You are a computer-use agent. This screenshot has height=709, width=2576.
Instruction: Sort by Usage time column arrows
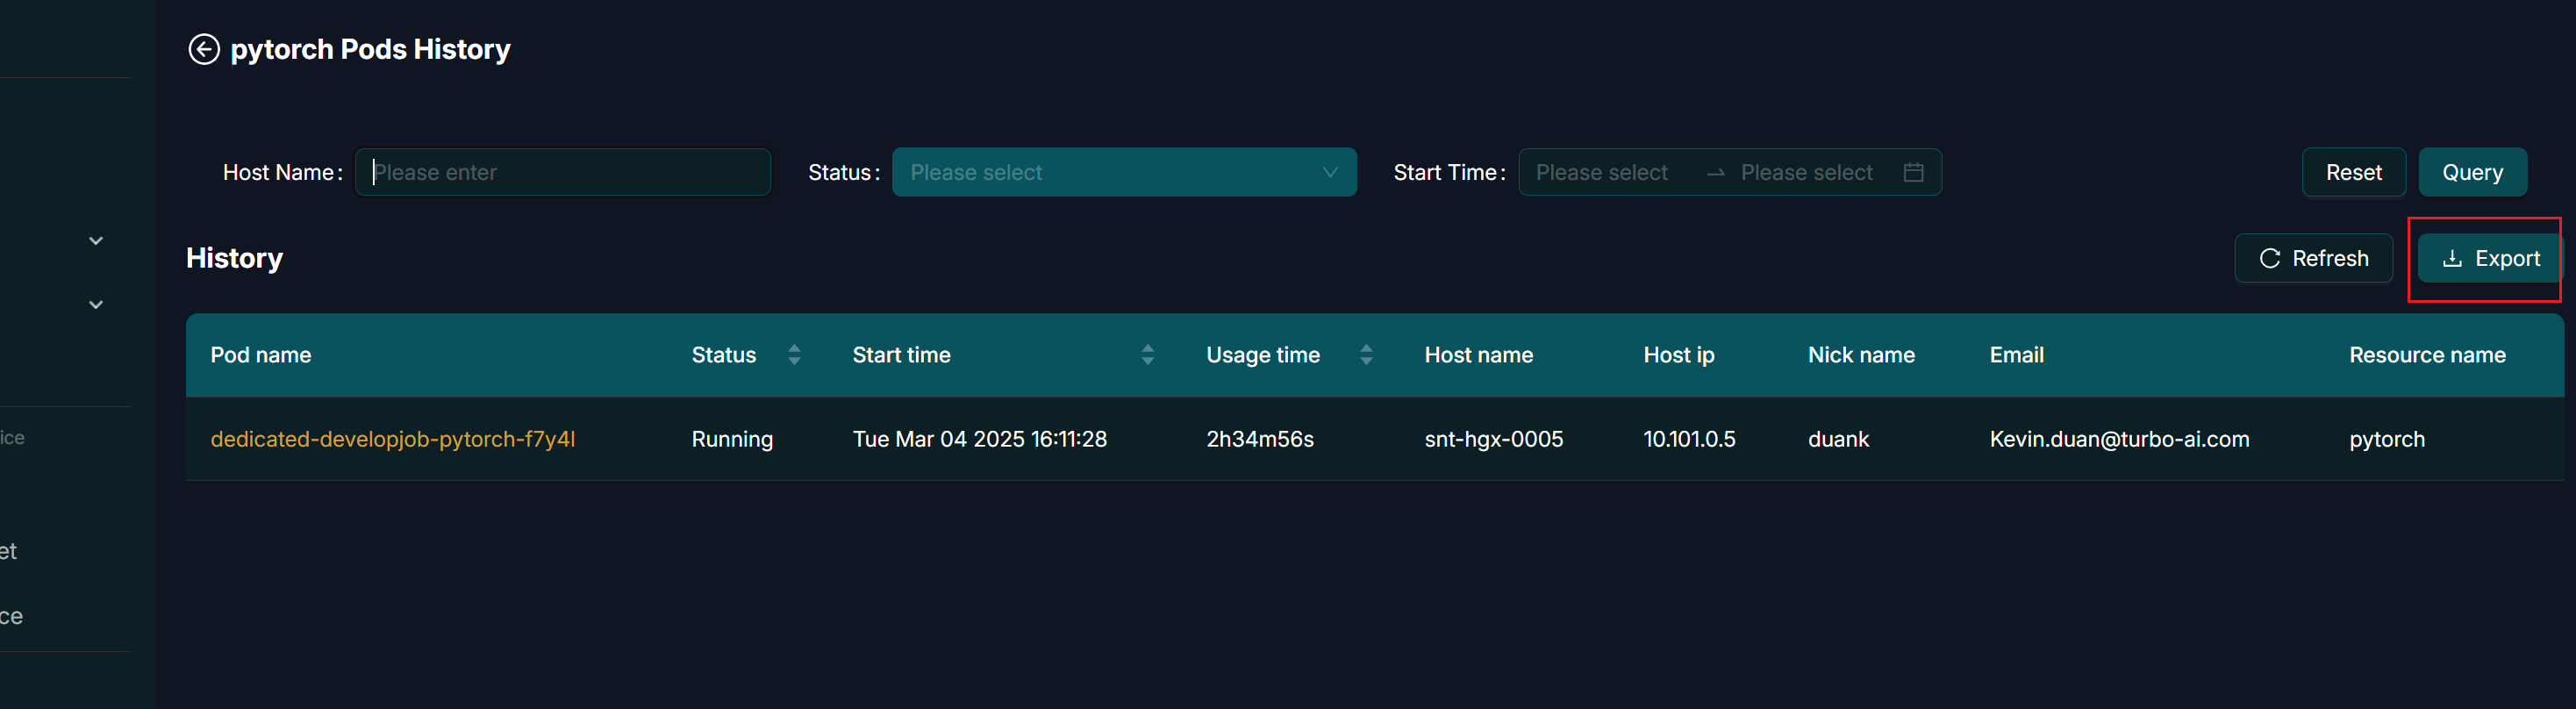point(1366,355)
